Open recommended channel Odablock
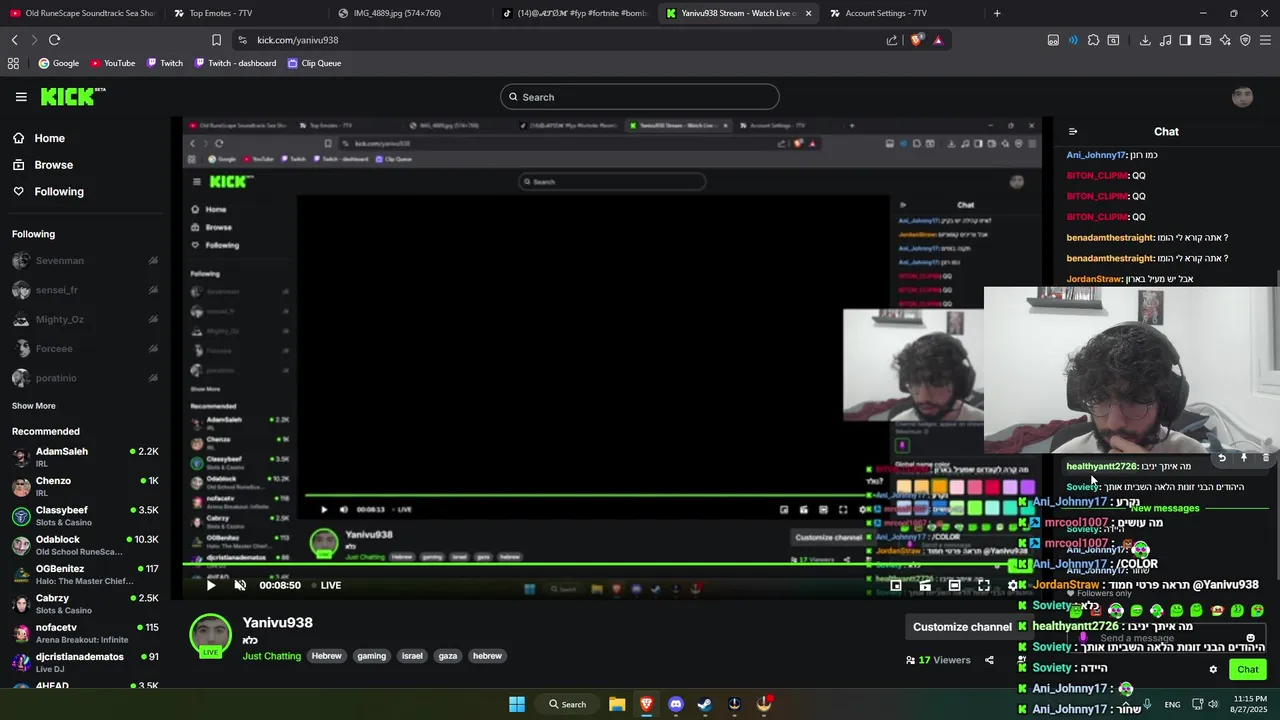 (85, 545)
